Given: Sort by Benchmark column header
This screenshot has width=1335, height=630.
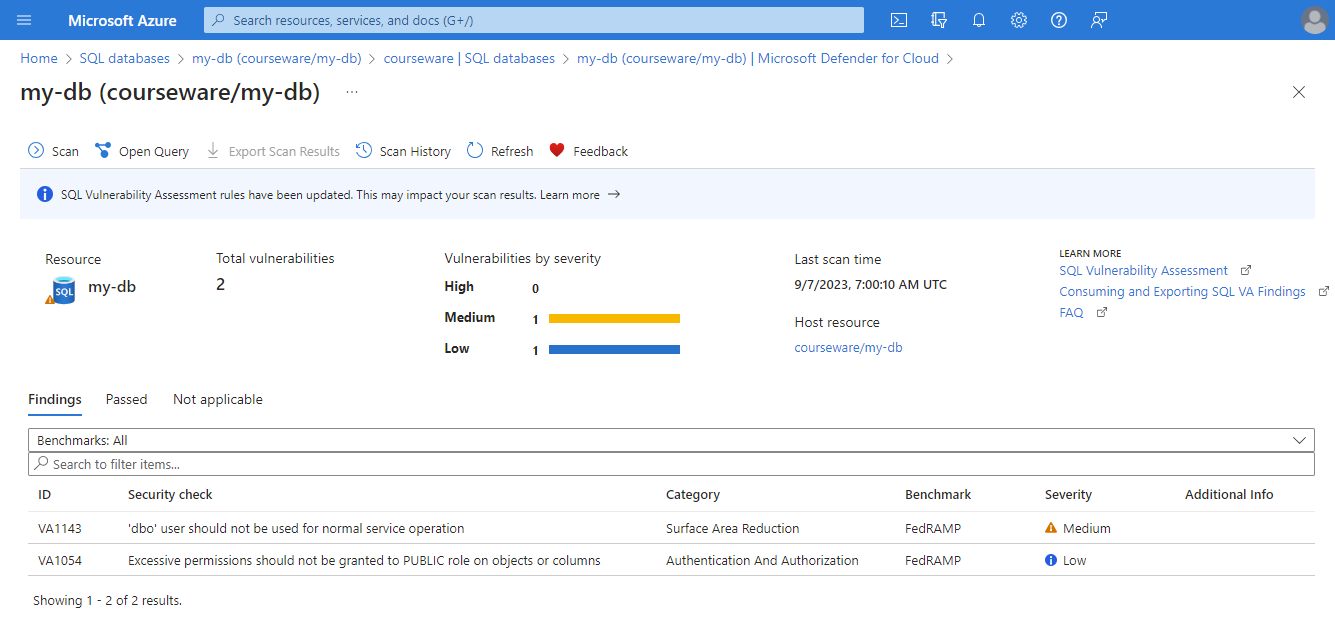Looking at the screenshot, I should [x=938, y=495].
